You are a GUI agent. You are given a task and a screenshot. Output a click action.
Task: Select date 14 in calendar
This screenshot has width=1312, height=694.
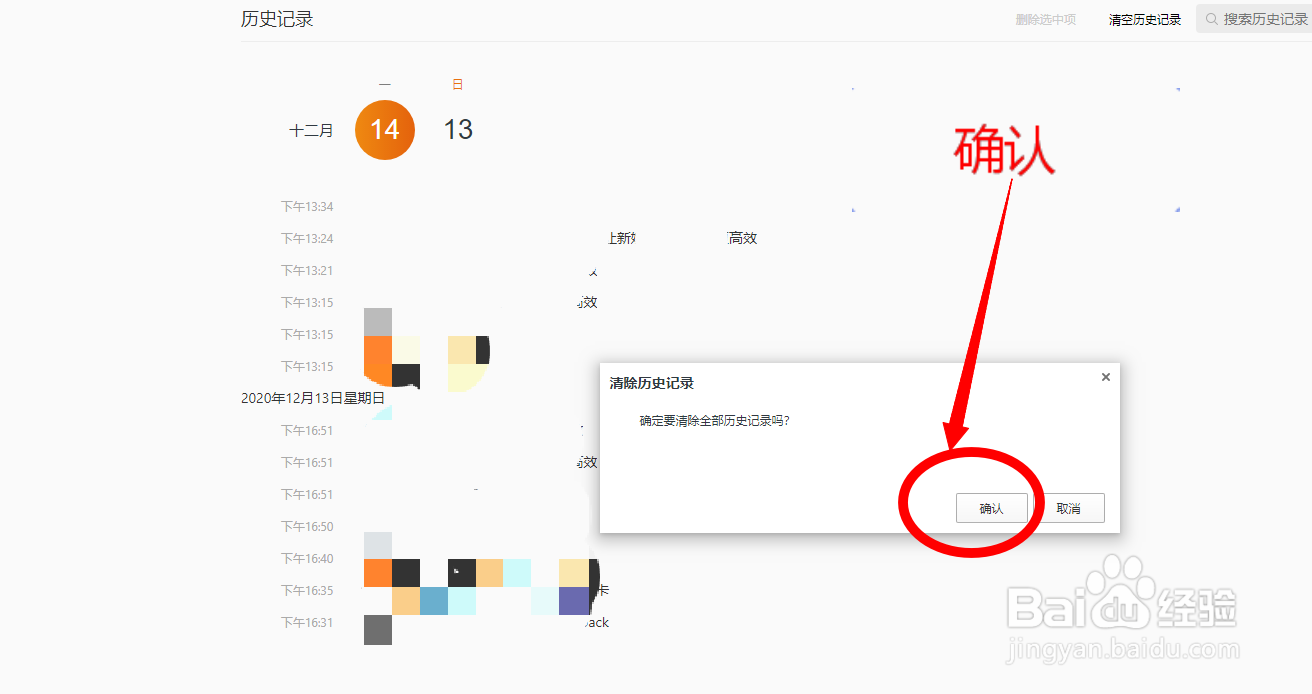point(385,130)
